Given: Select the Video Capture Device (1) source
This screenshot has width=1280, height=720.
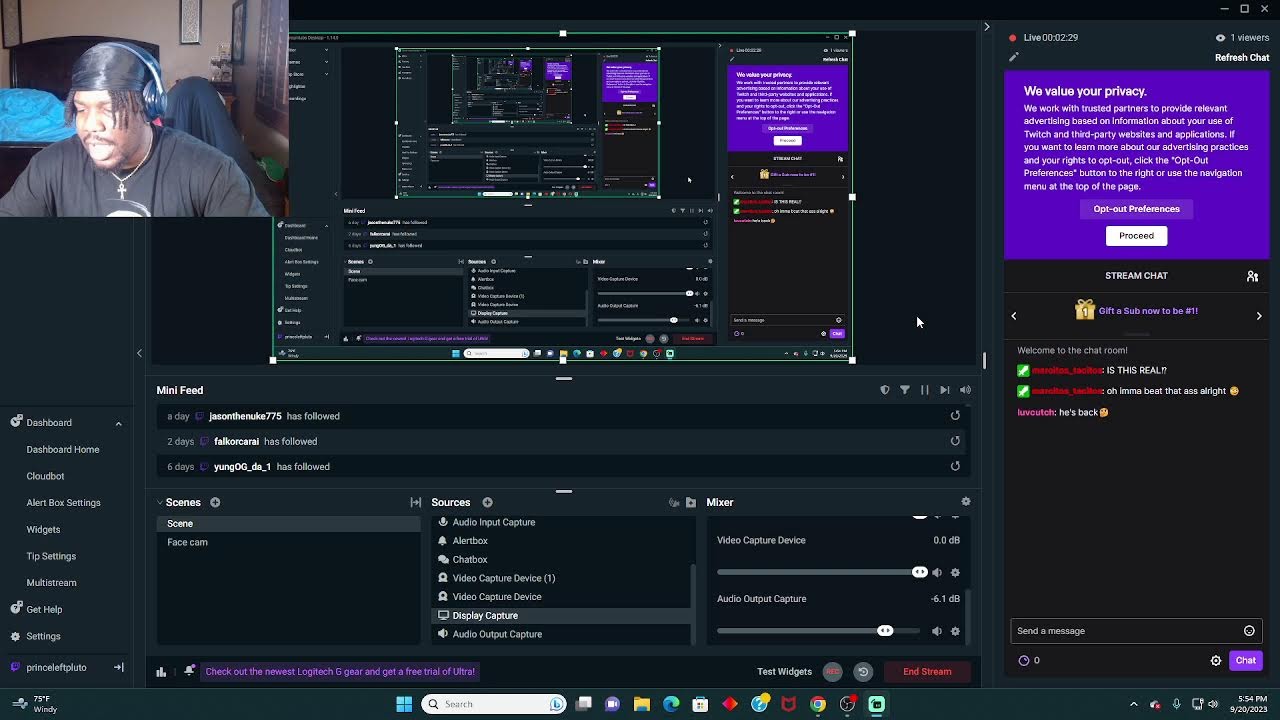Looking at the screenshot, I should 561,578.
